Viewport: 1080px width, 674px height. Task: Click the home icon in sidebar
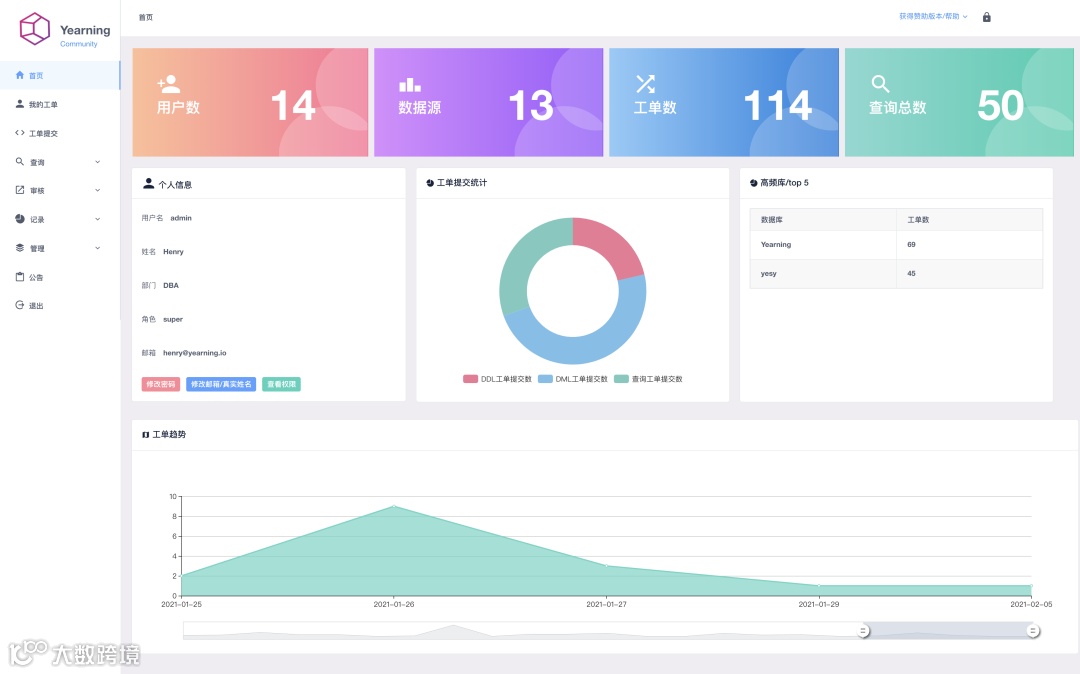coord(19,75)
